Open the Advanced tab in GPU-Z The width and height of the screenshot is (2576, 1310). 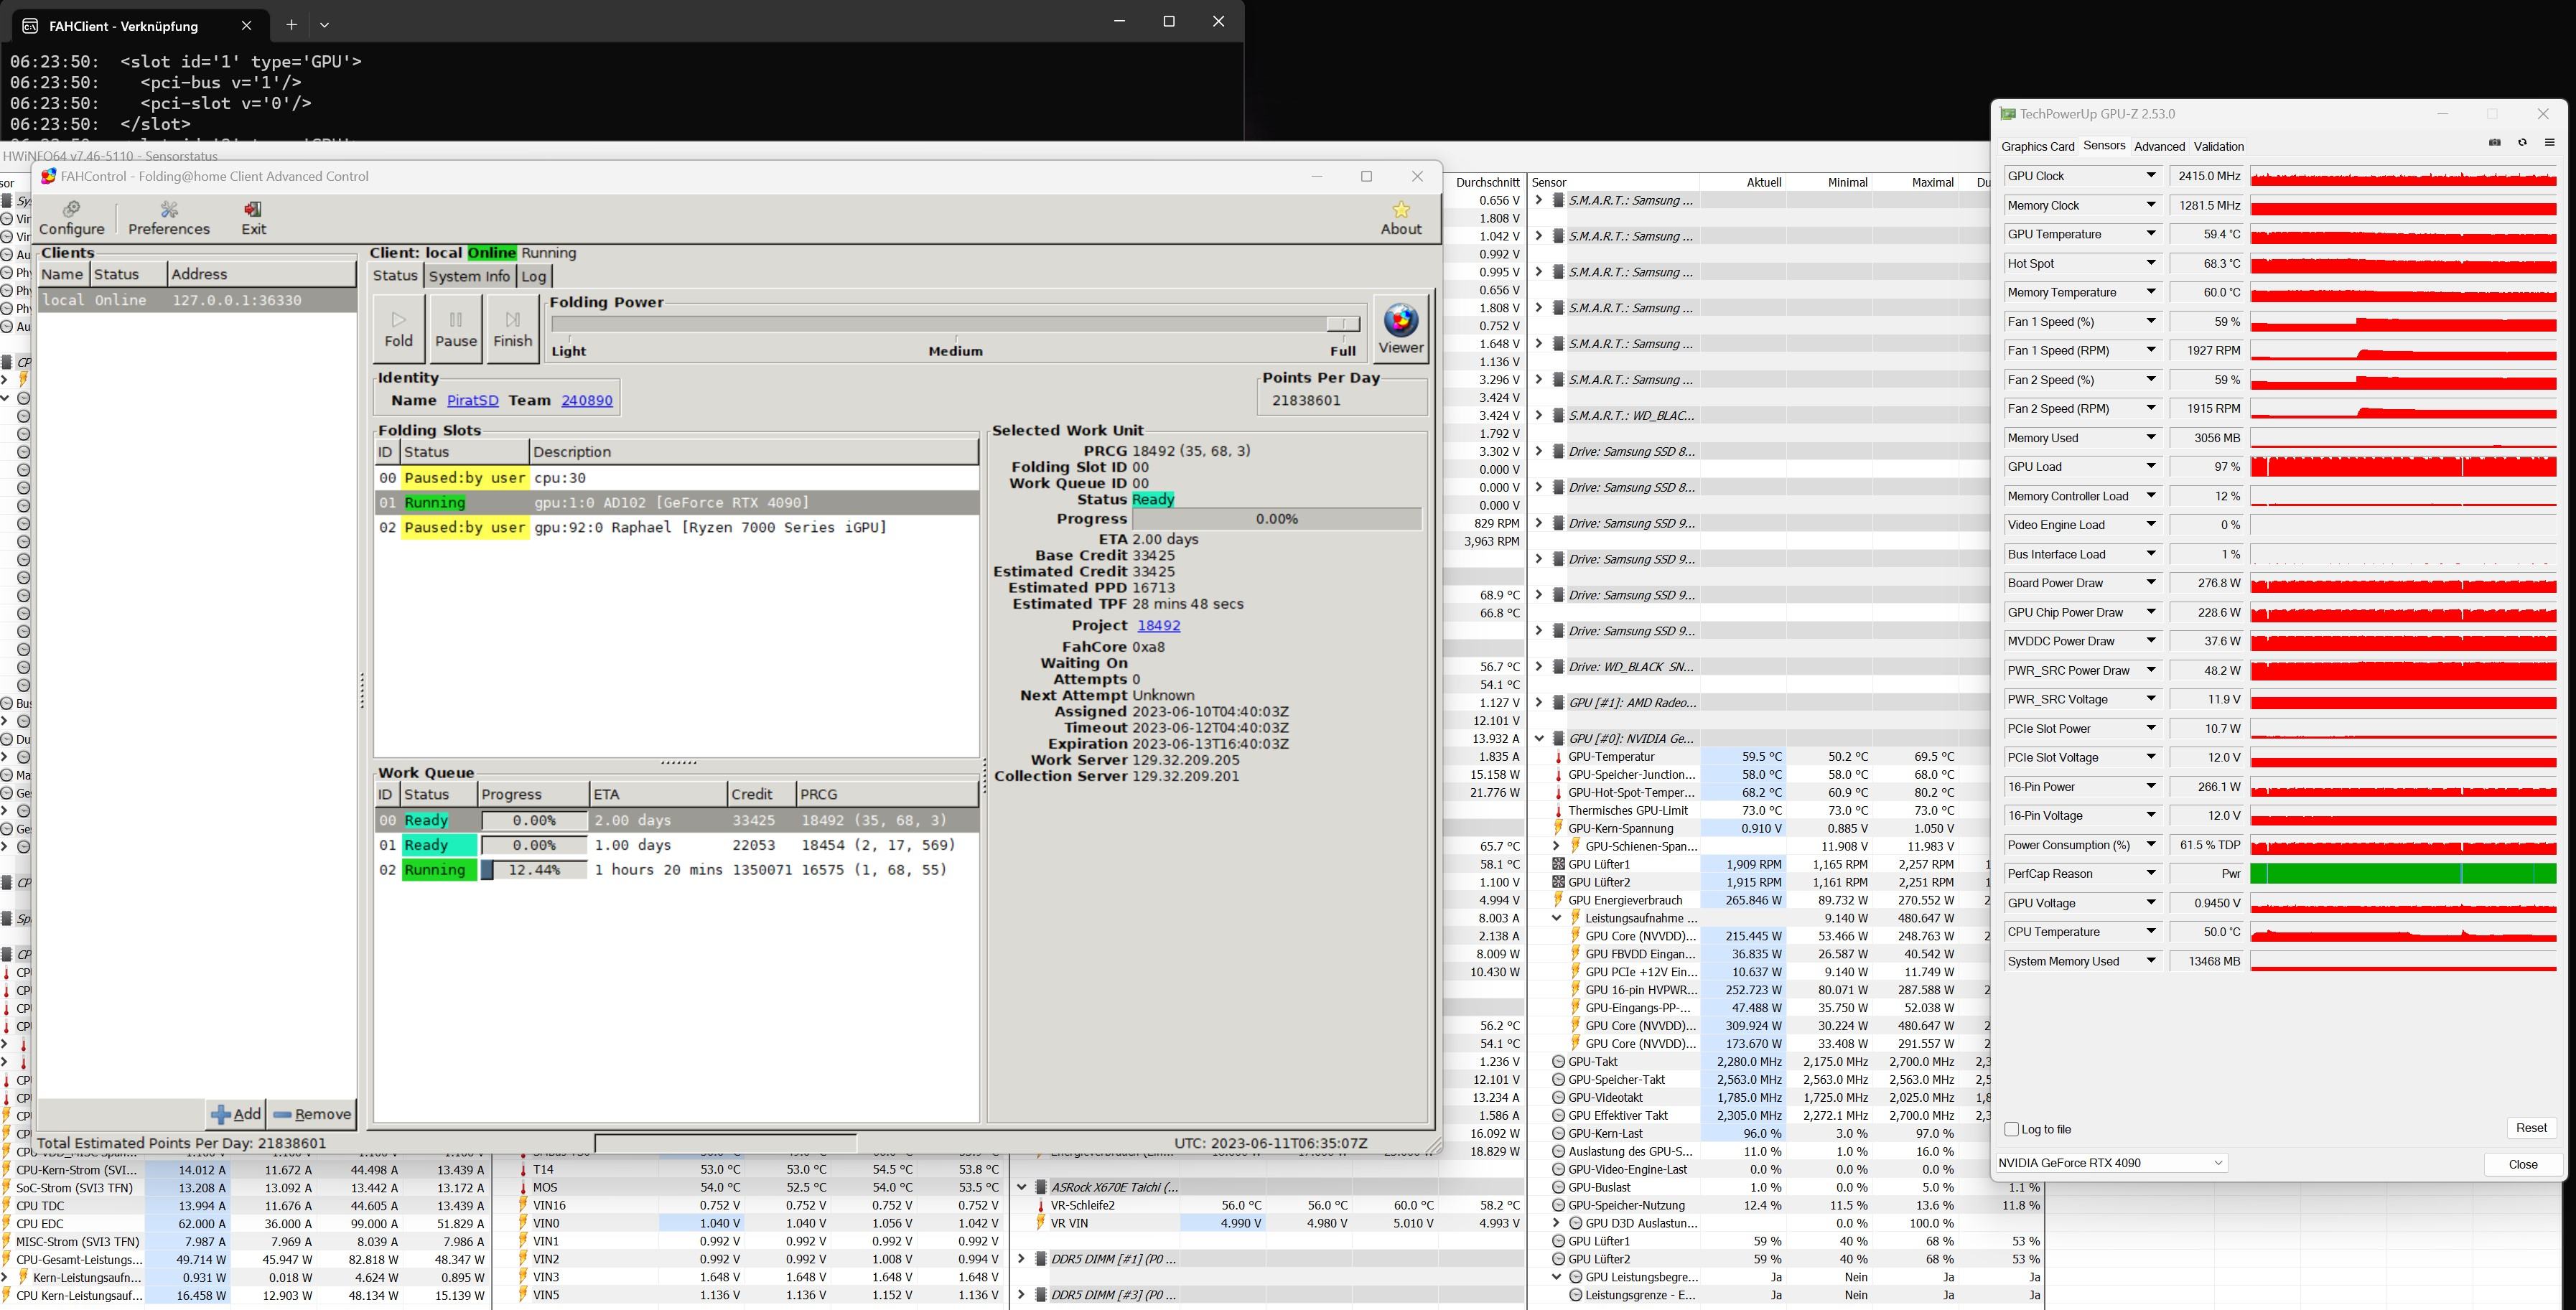click(x=2159, y=147)
